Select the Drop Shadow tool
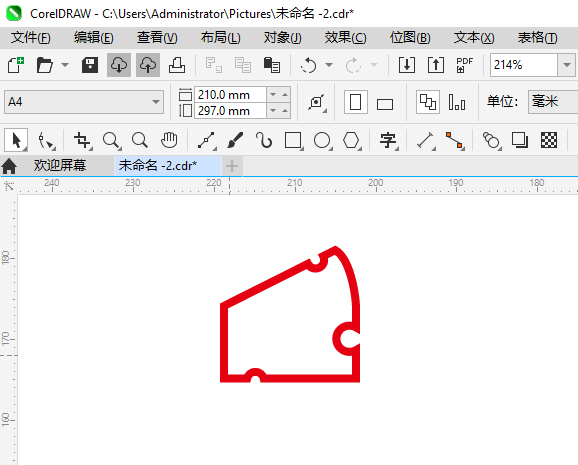The image size is (578, 465). tap(520, 140)
